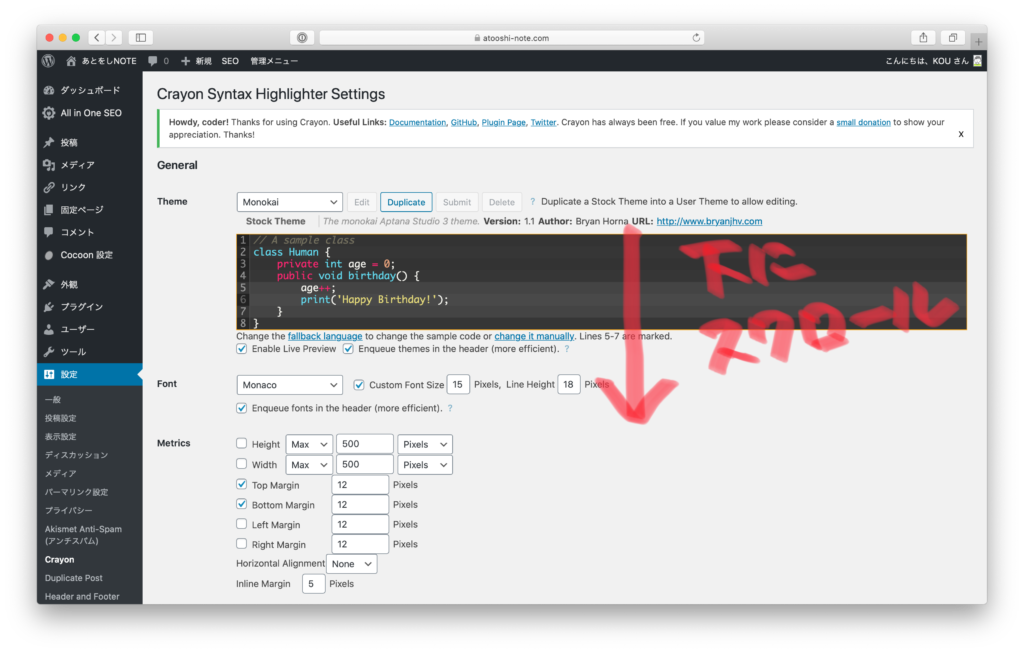This screenshot has width=1024, height=653.
Task: Reload the page with the refresh icon
Action: [x=696, y=38]
